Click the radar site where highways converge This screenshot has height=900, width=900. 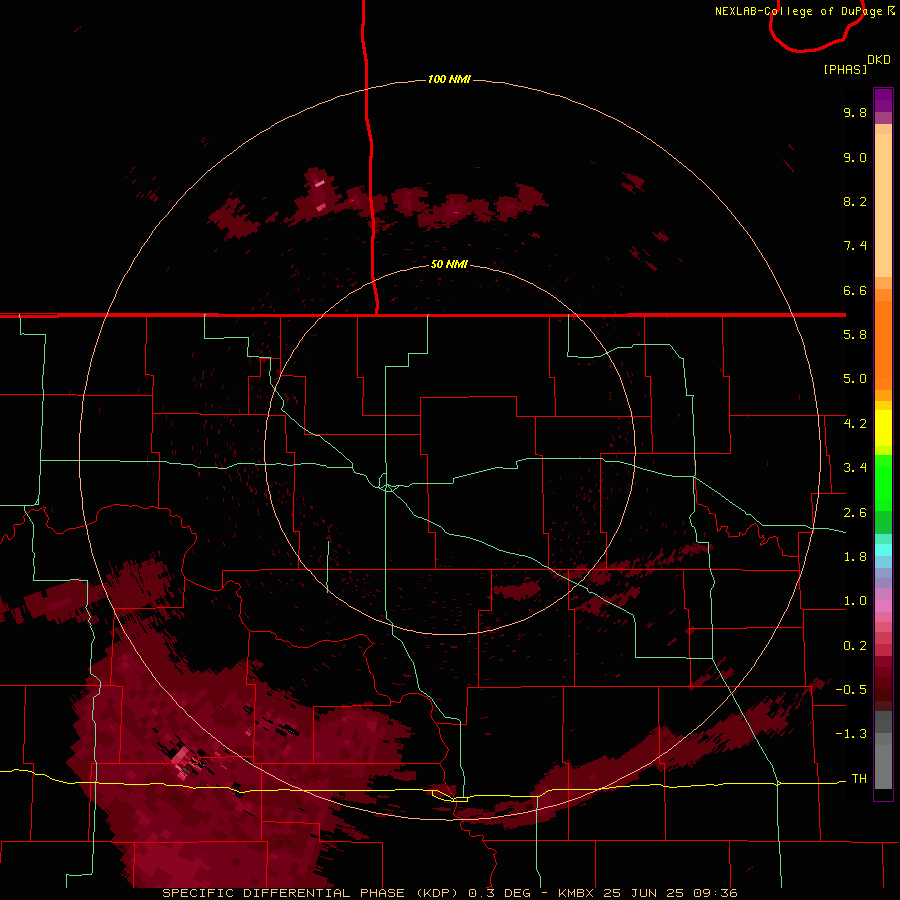pos(387,487)
